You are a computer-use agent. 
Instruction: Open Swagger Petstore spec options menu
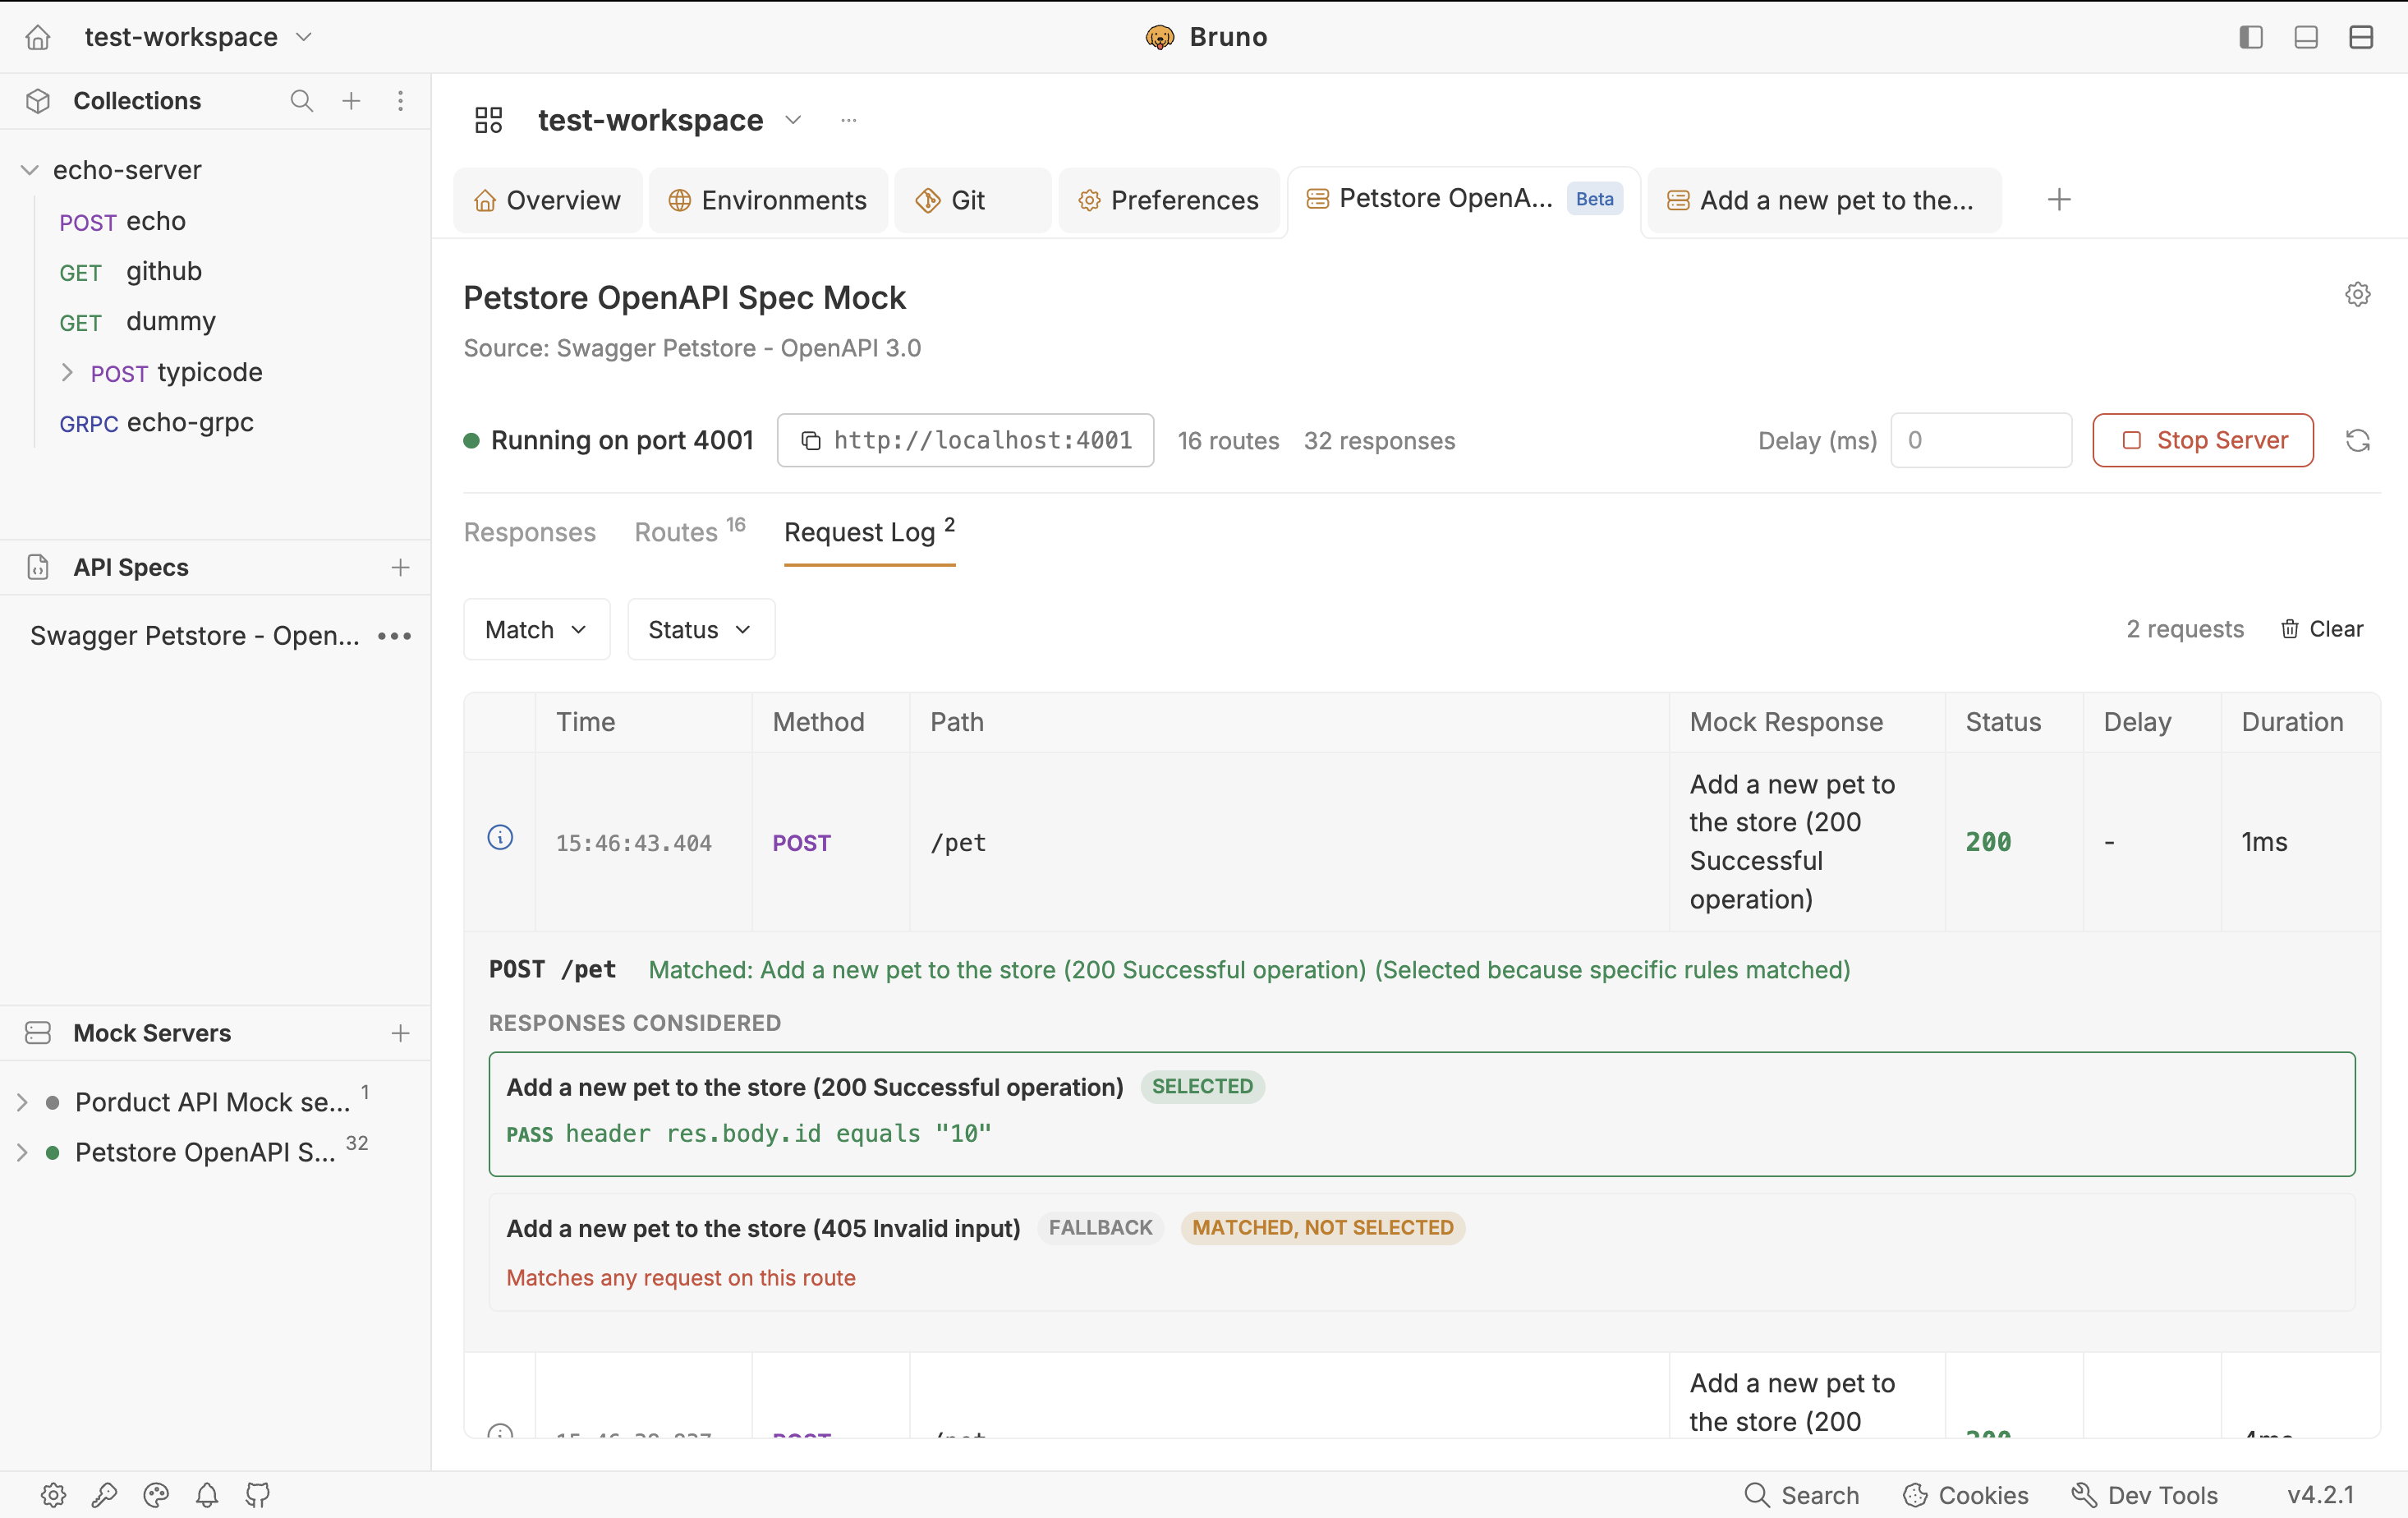pyautogui.click(x=395, y=636)
